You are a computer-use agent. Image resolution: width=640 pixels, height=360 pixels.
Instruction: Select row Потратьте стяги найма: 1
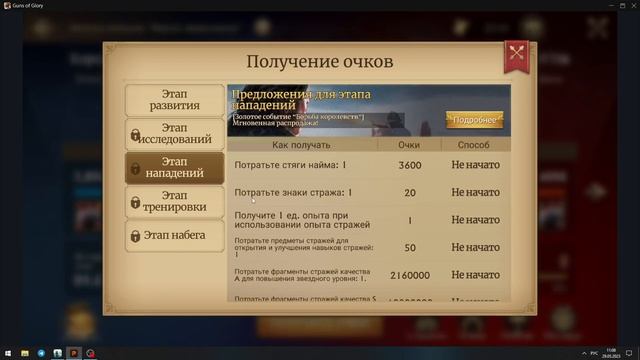click(x=369, y=165)
